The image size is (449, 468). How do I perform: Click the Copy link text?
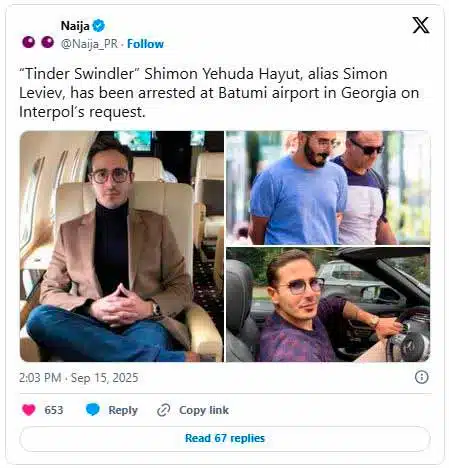[204, 410]
